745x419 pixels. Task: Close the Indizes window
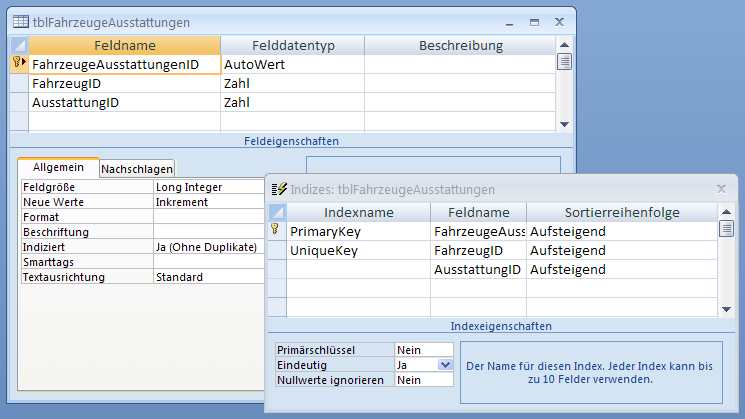pos(721,188)
